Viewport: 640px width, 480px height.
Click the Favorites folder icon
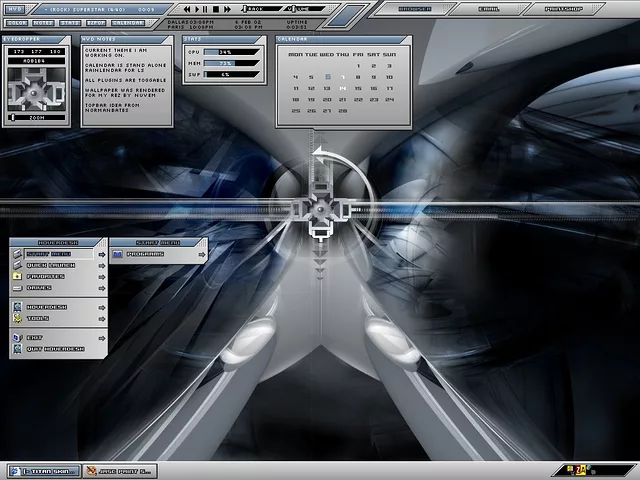click(17, 276)
